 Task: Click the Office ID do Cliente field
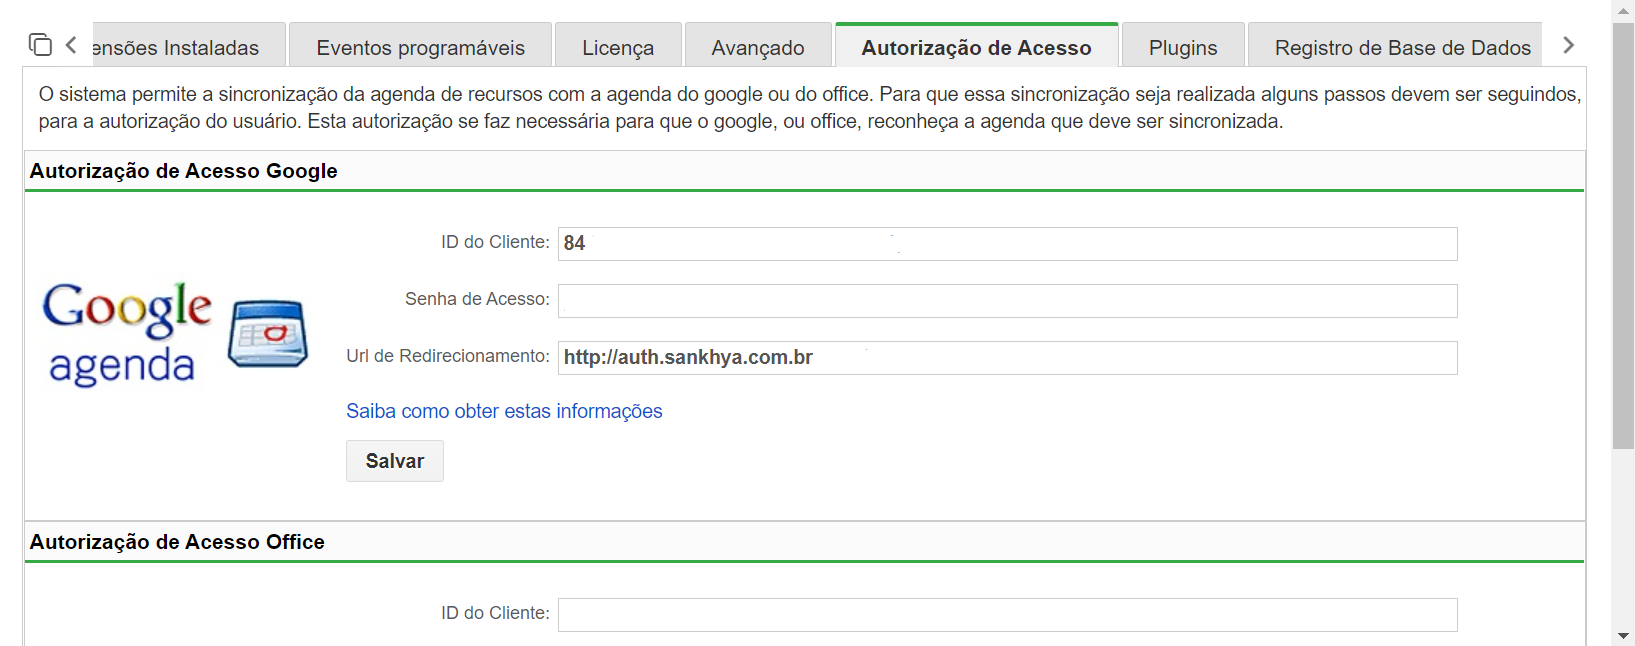point(1008,615)
